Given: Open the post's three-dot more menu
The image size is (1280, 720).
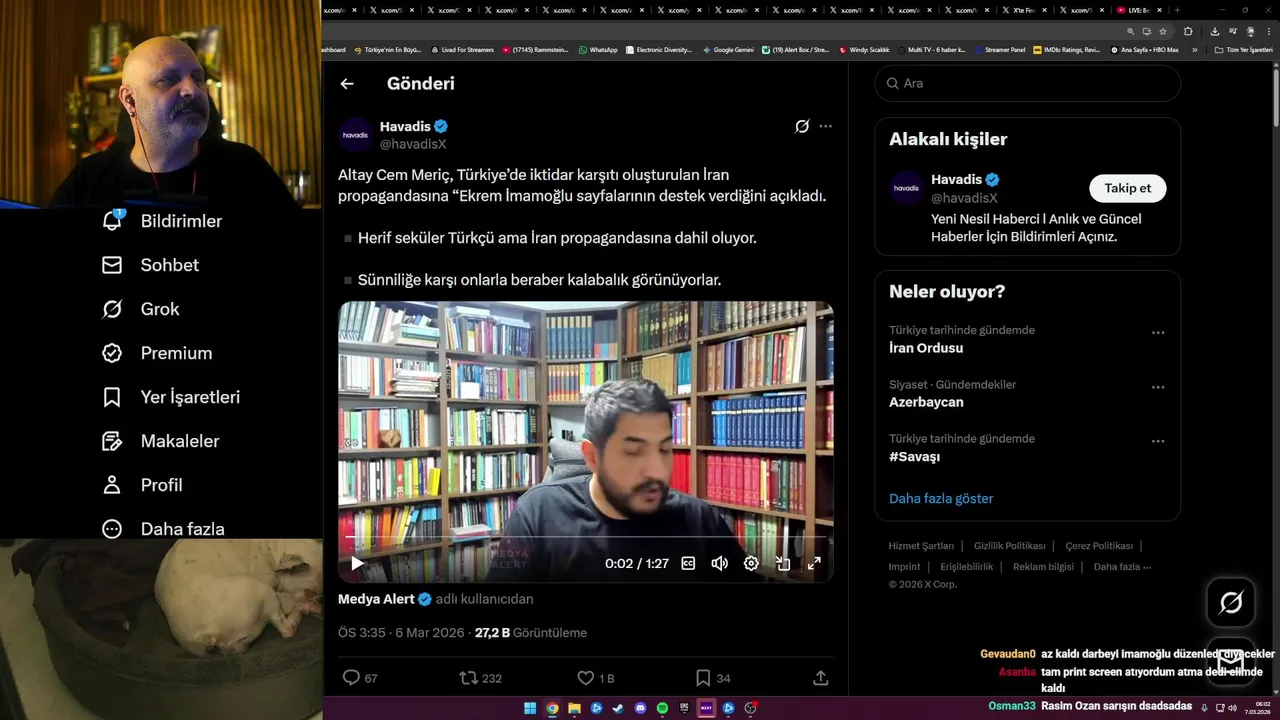Looking at the screenshot, I should coord(825,126).
